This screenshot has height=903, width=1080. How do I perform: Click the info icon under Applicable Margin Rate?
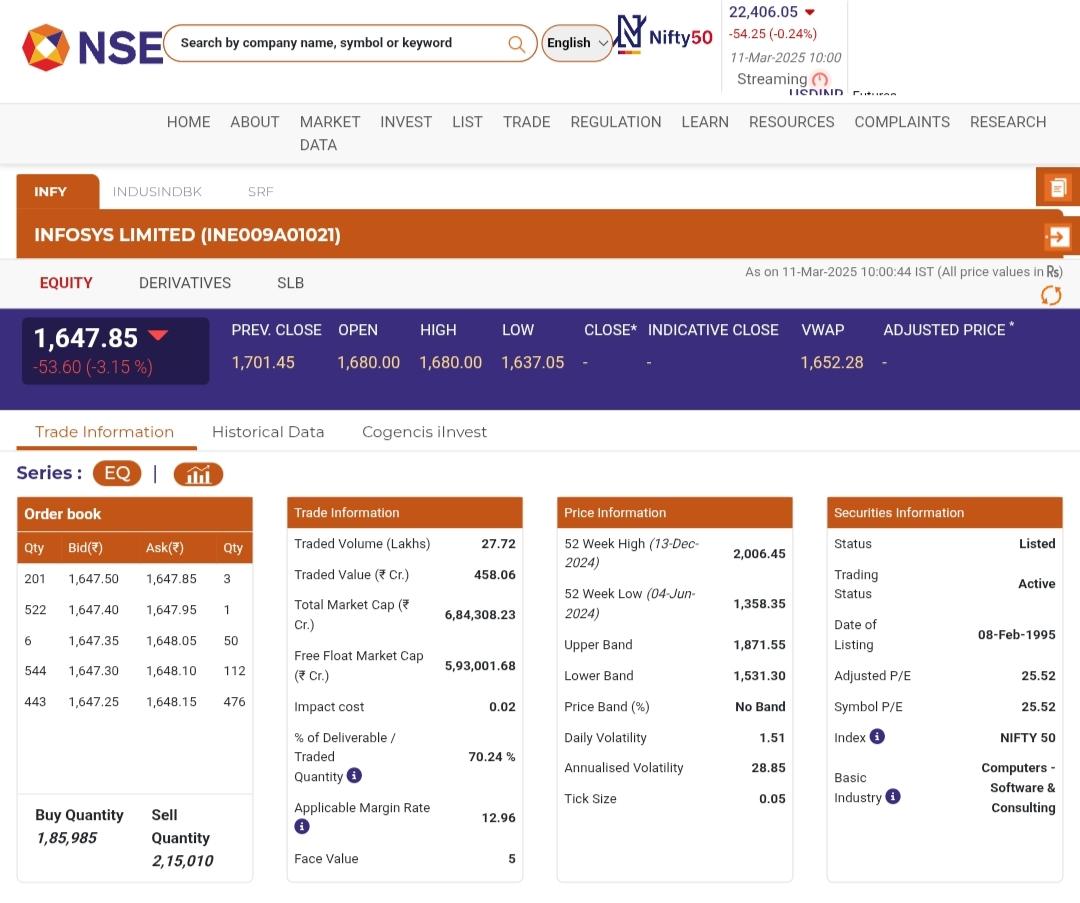click(302, 826)
